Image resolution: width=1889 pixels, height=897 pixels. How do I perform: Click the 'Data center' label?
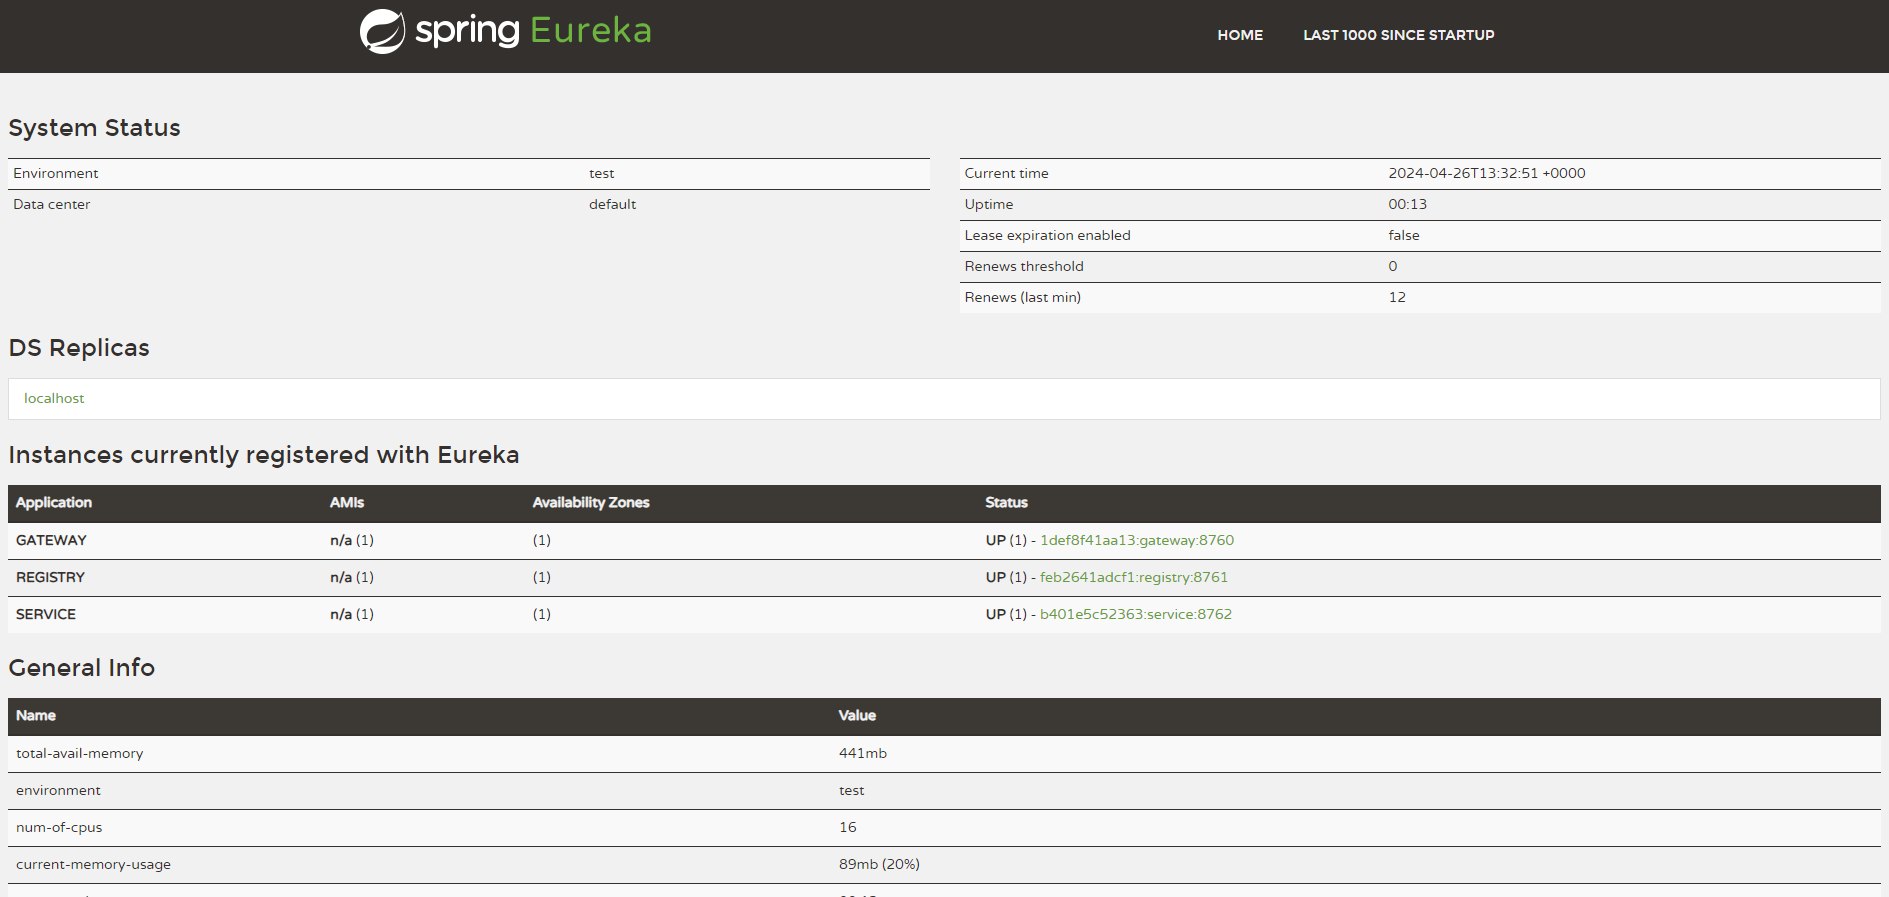coord(52,204)
